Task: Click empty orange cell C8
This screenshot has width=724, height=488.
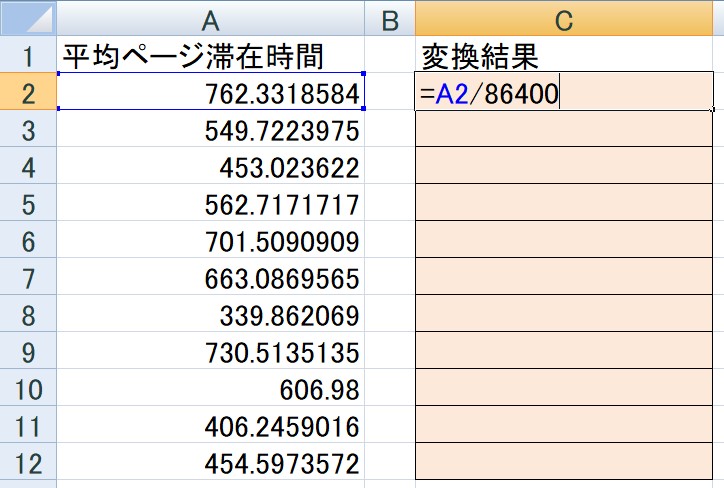Action: pyautogui.click(x=565, y=316)
